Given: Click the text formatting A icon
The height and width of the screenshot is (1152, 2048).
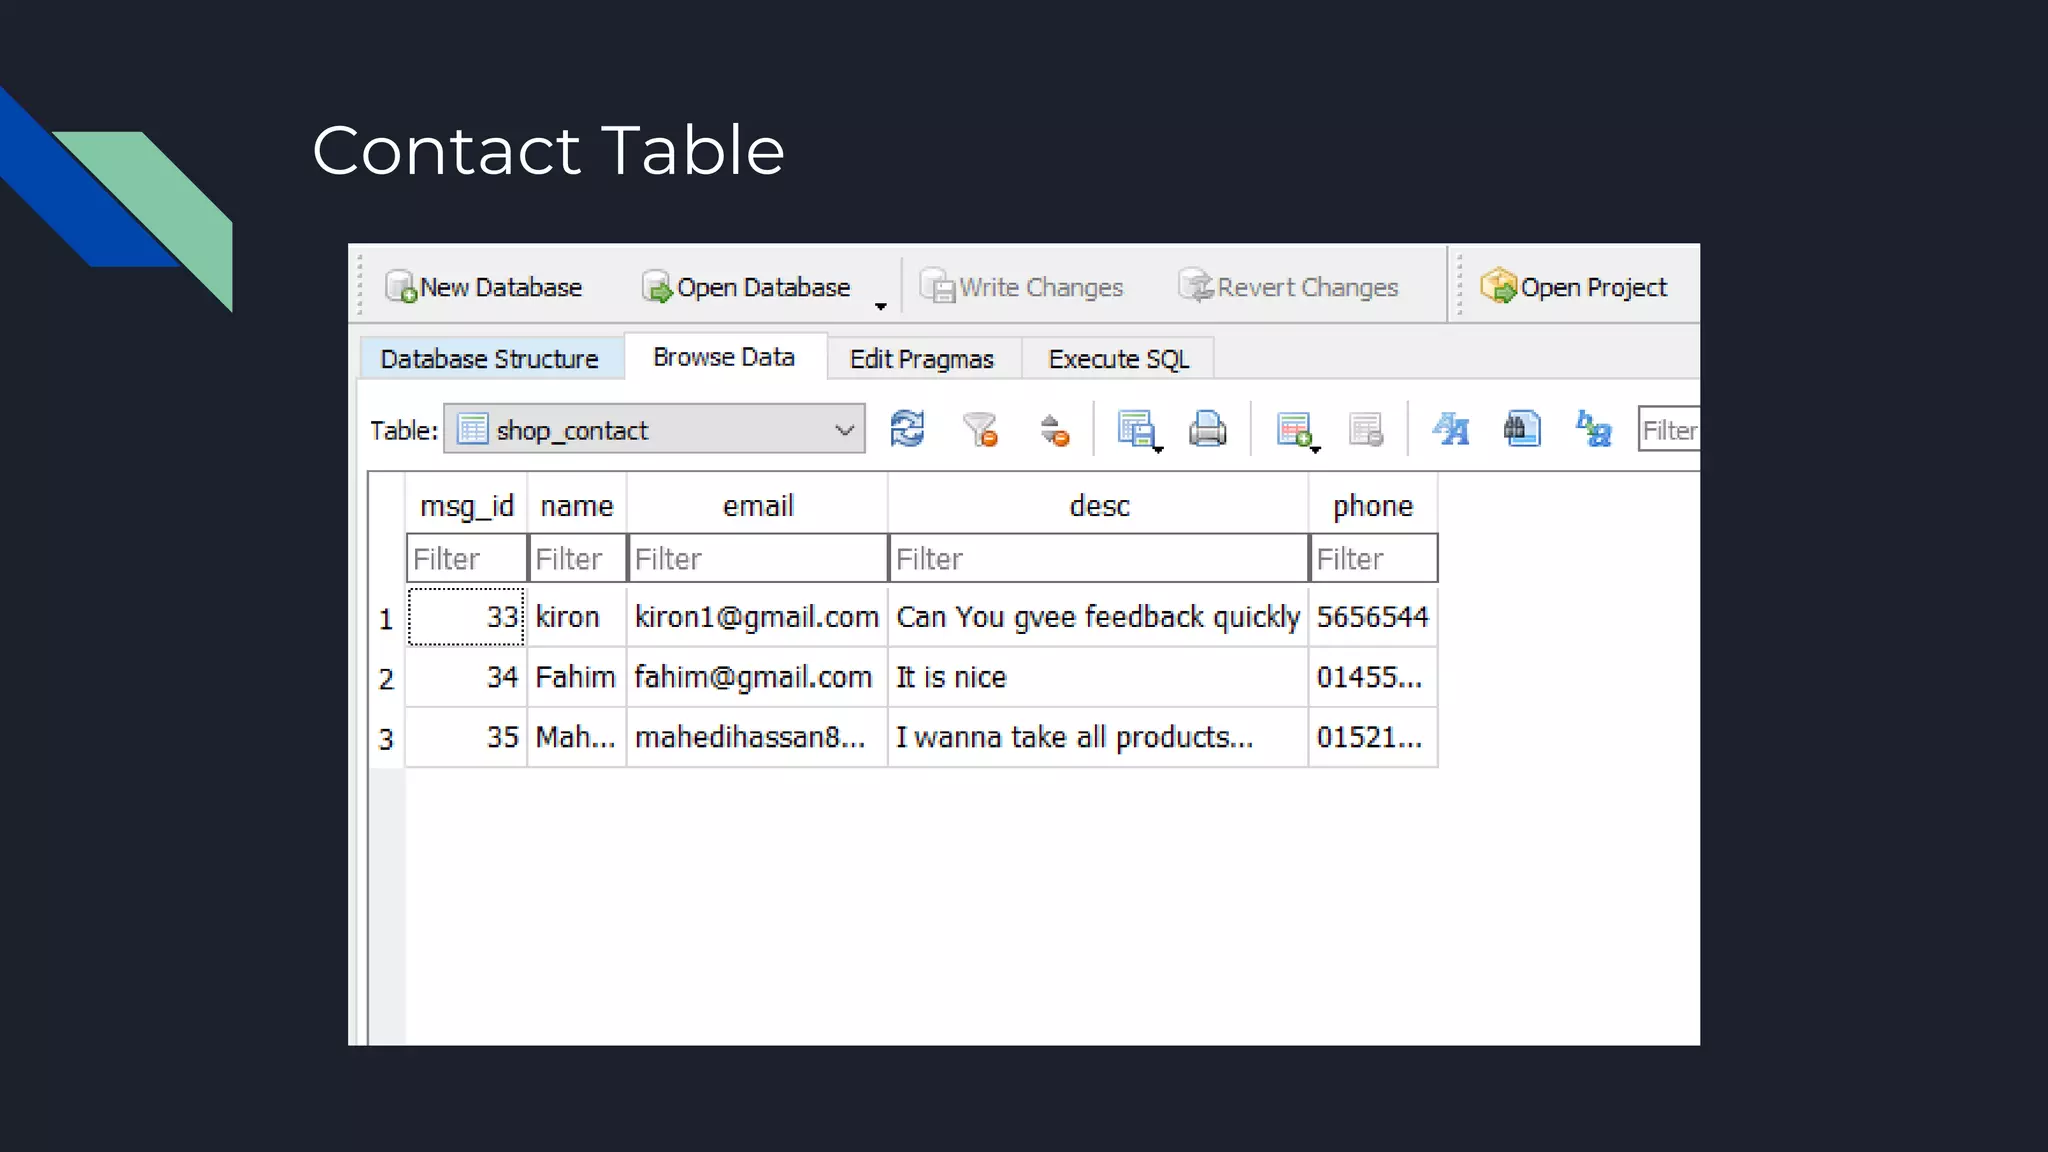Looking at the screenshot, I should 1450,430.
